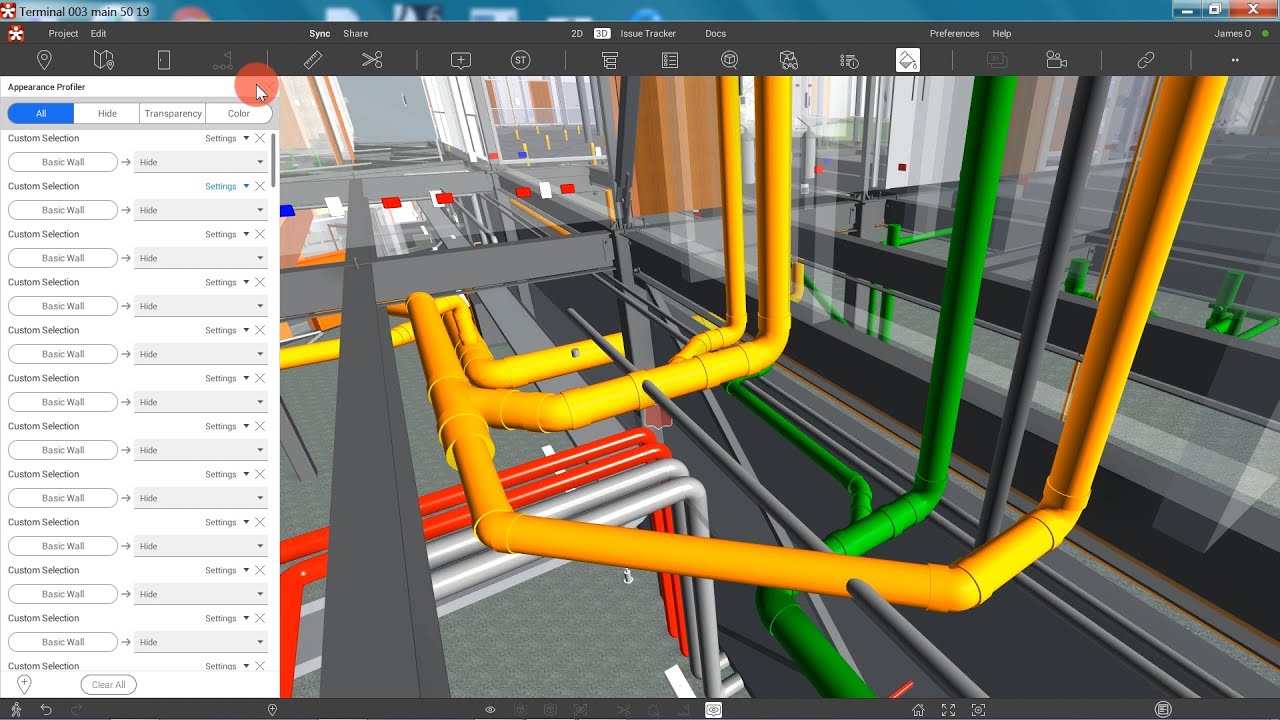
Task: Open the Help menu
Action: pos(1001,33)
